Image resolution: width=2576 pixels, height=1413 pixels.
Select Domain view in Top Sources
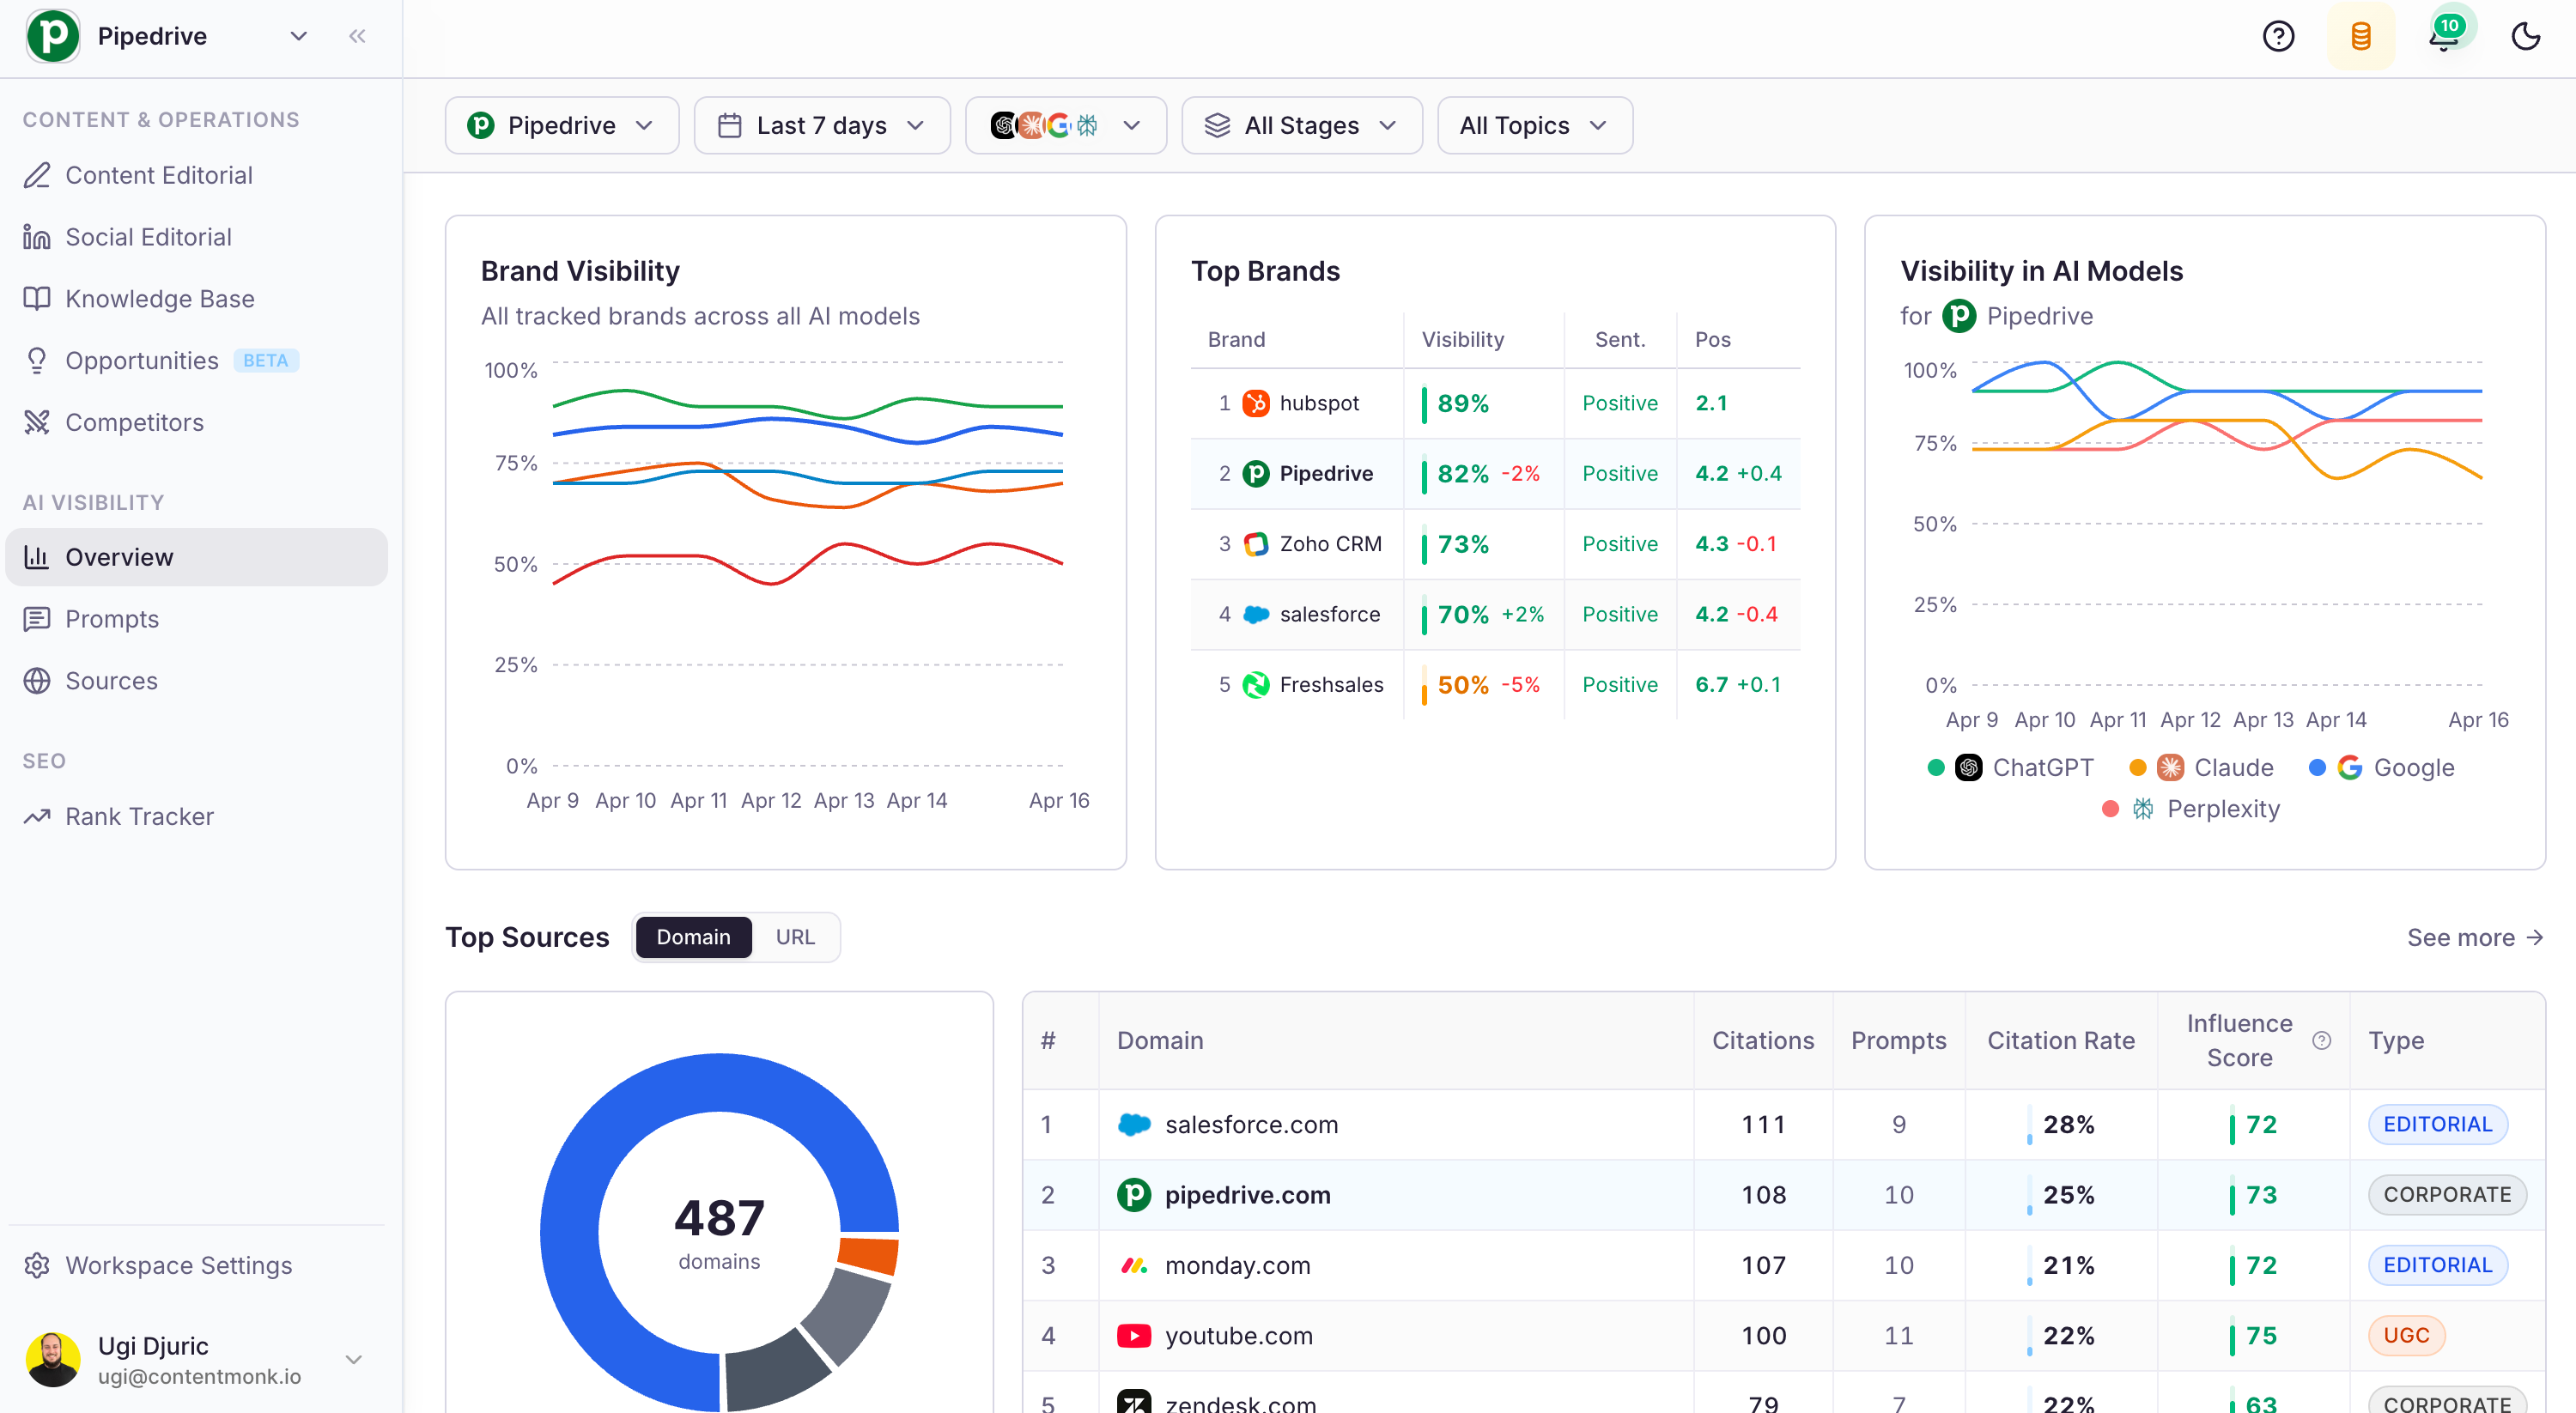click(x=693, y=937)
